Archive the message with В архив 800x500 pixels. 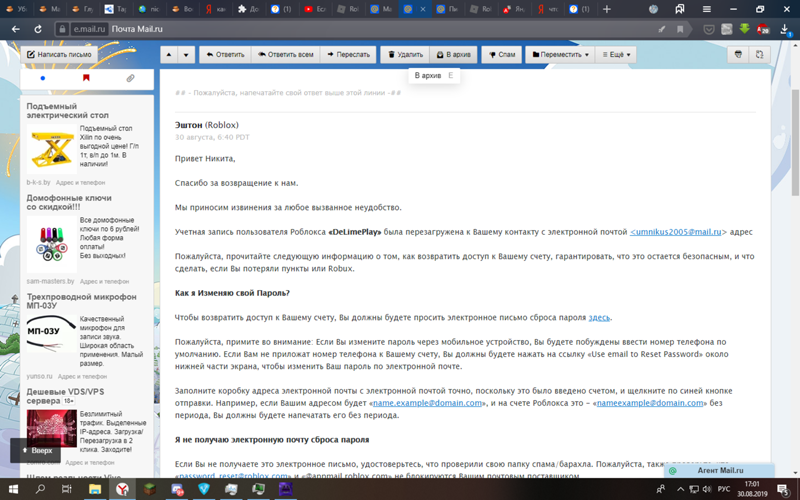tap(453, 55)
